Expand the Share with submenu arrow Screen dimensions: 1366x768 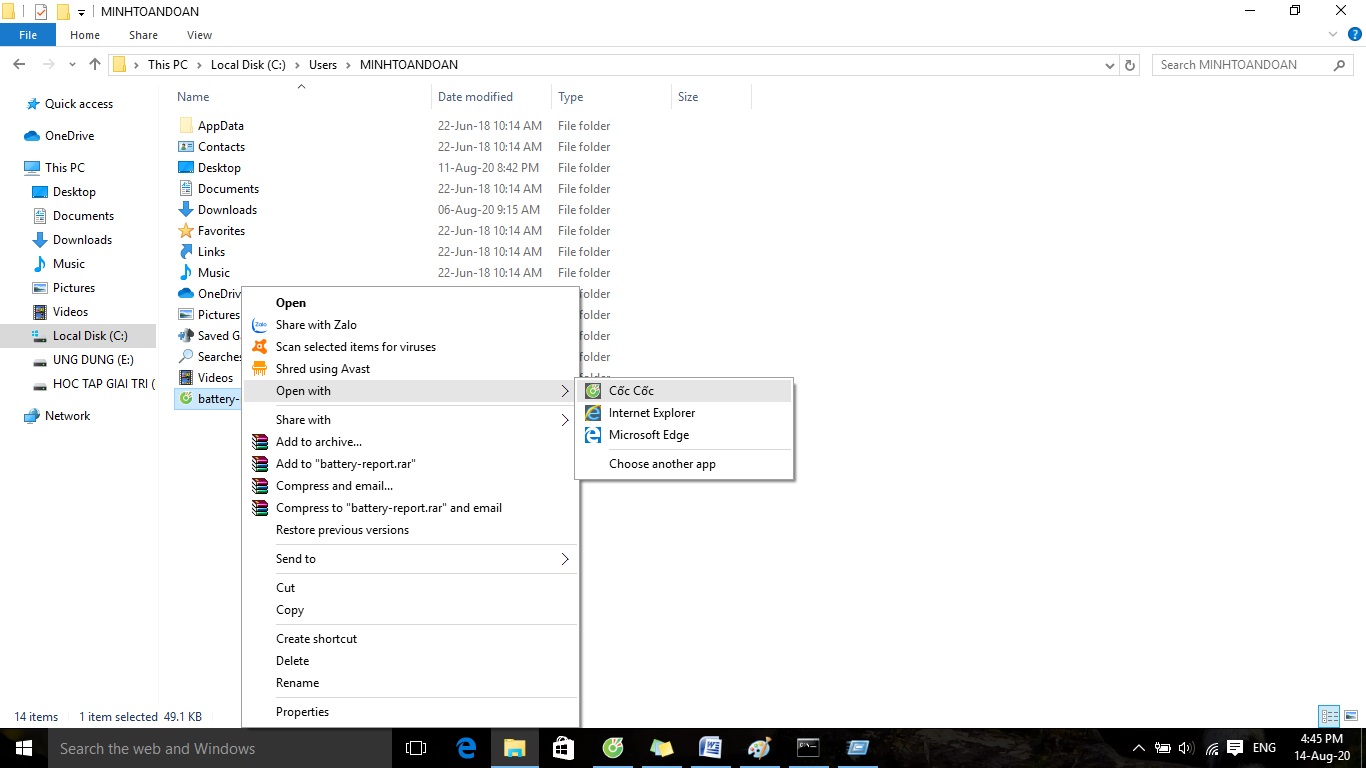(564, 420)
